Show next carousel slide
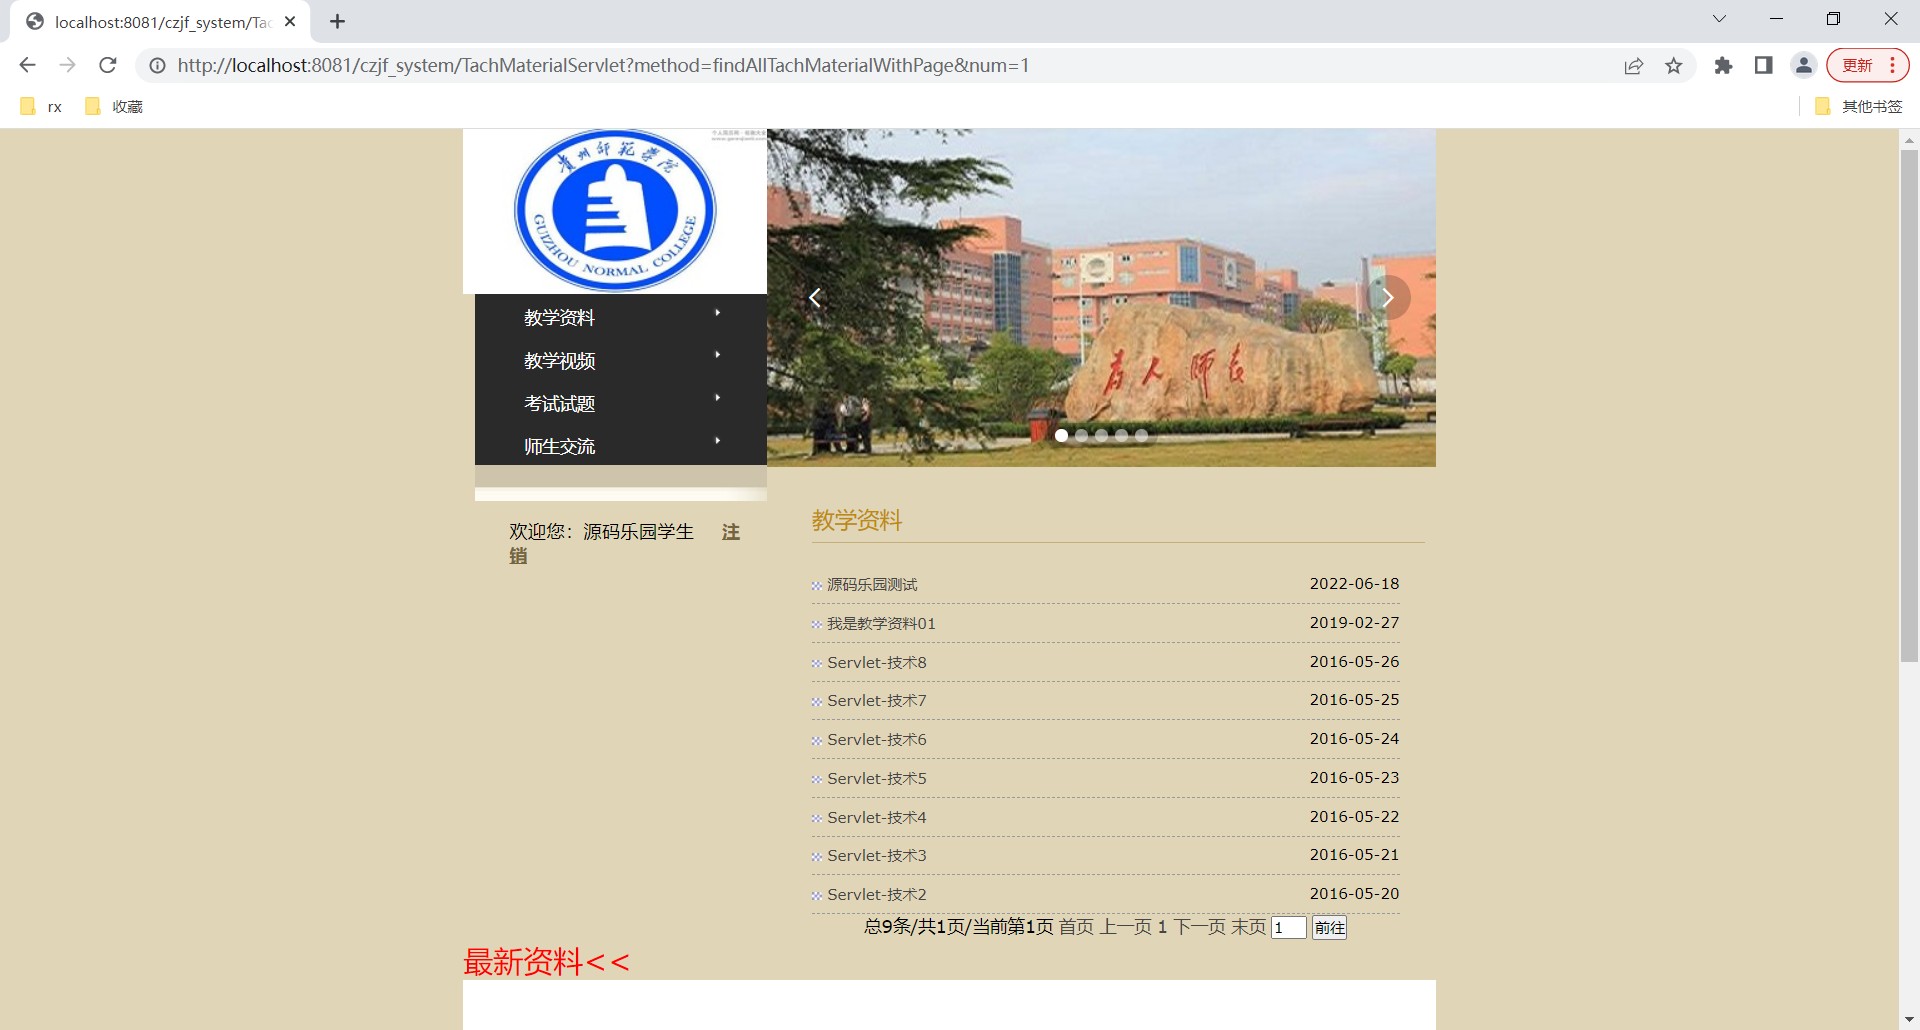 (1388, 298)
